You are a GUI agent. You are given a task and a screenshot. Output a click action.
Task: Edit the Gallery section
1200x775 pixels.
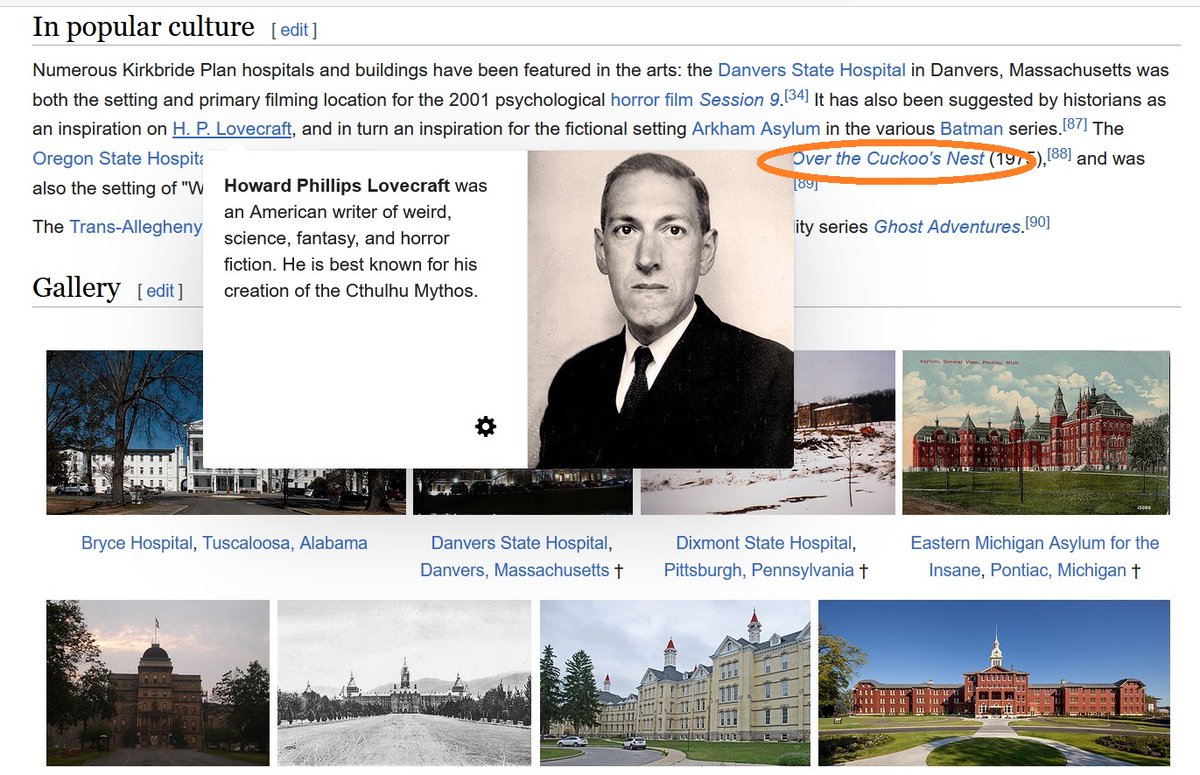(160, 291)
